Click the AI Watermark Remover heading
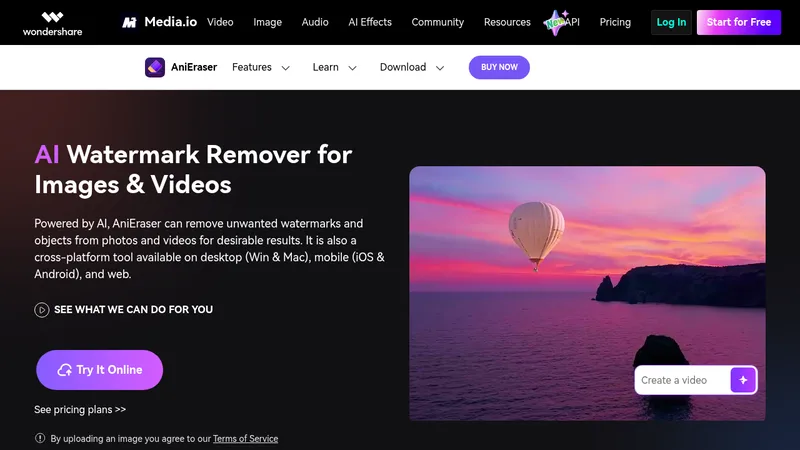 pyautogui.click(x=193, y=169)
